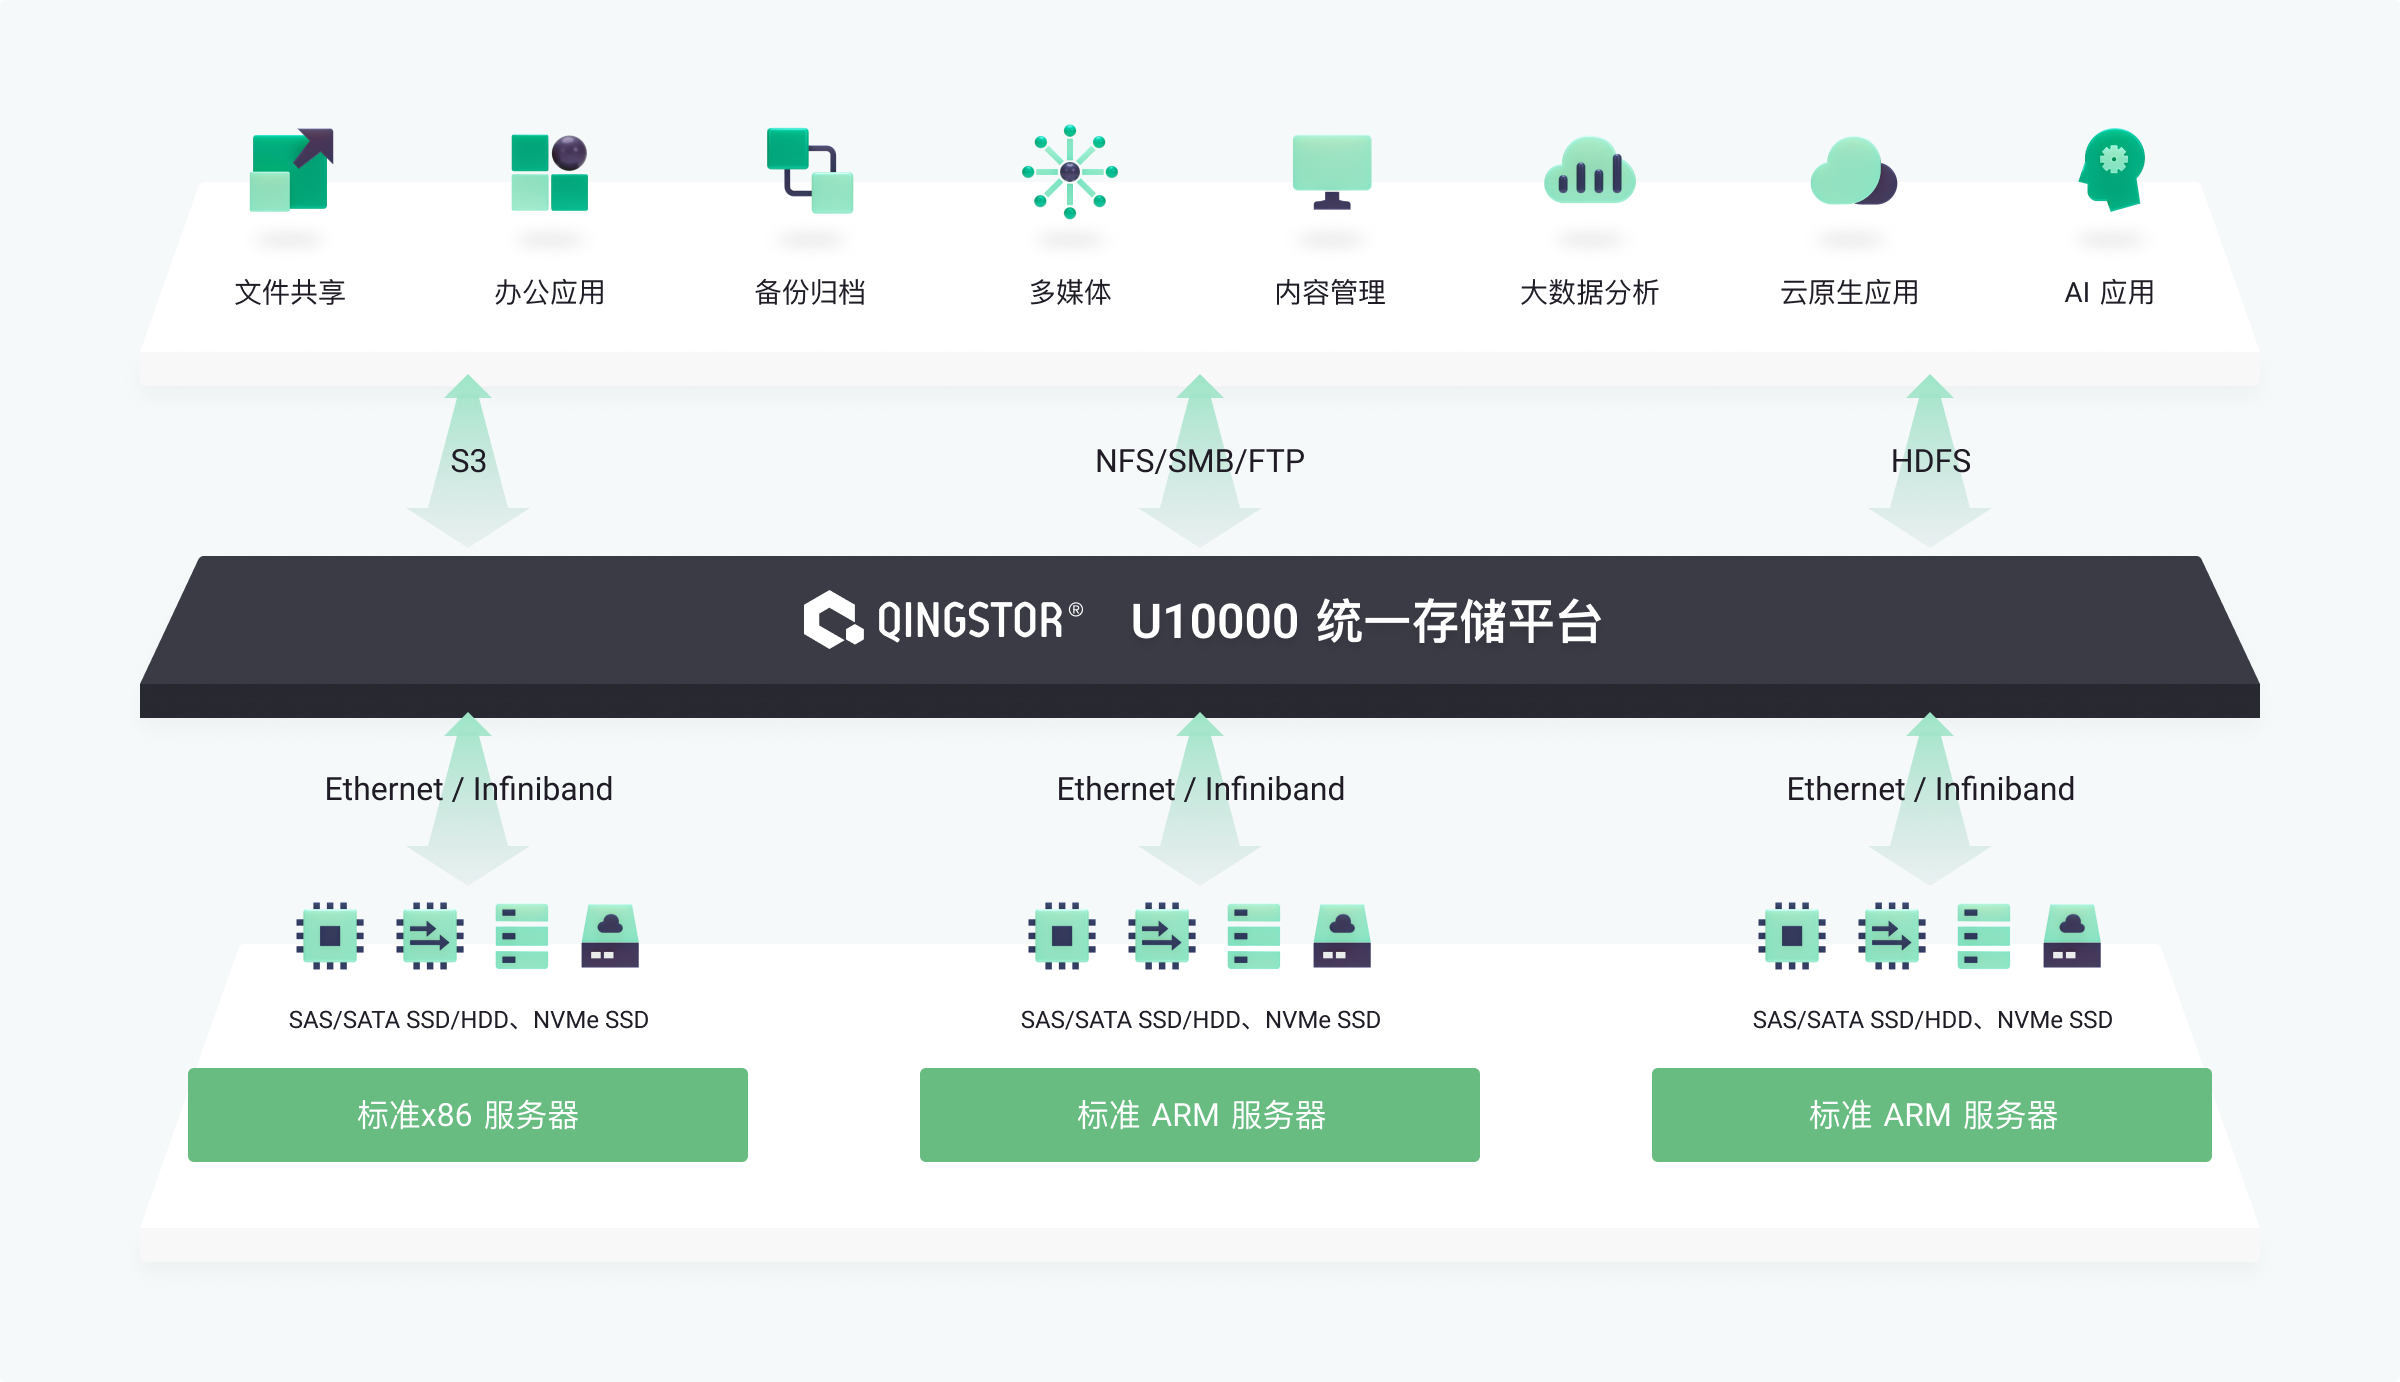Click the 办公应用 text label
The height and width of the screenshot is (1382, 2400).
pos(550,292)
